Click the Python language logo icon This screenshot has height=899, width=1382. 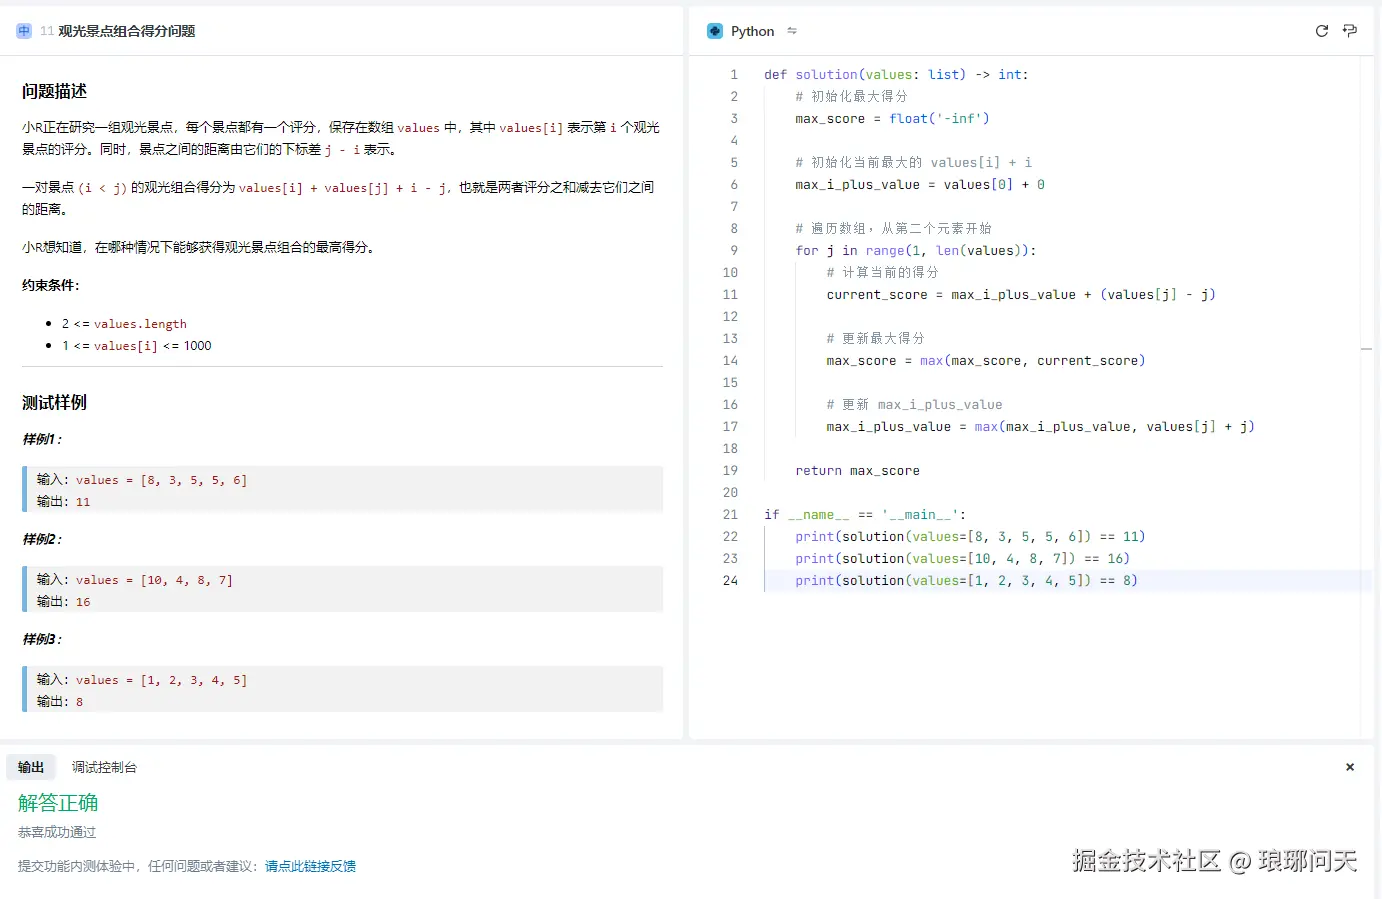[714, 31]
